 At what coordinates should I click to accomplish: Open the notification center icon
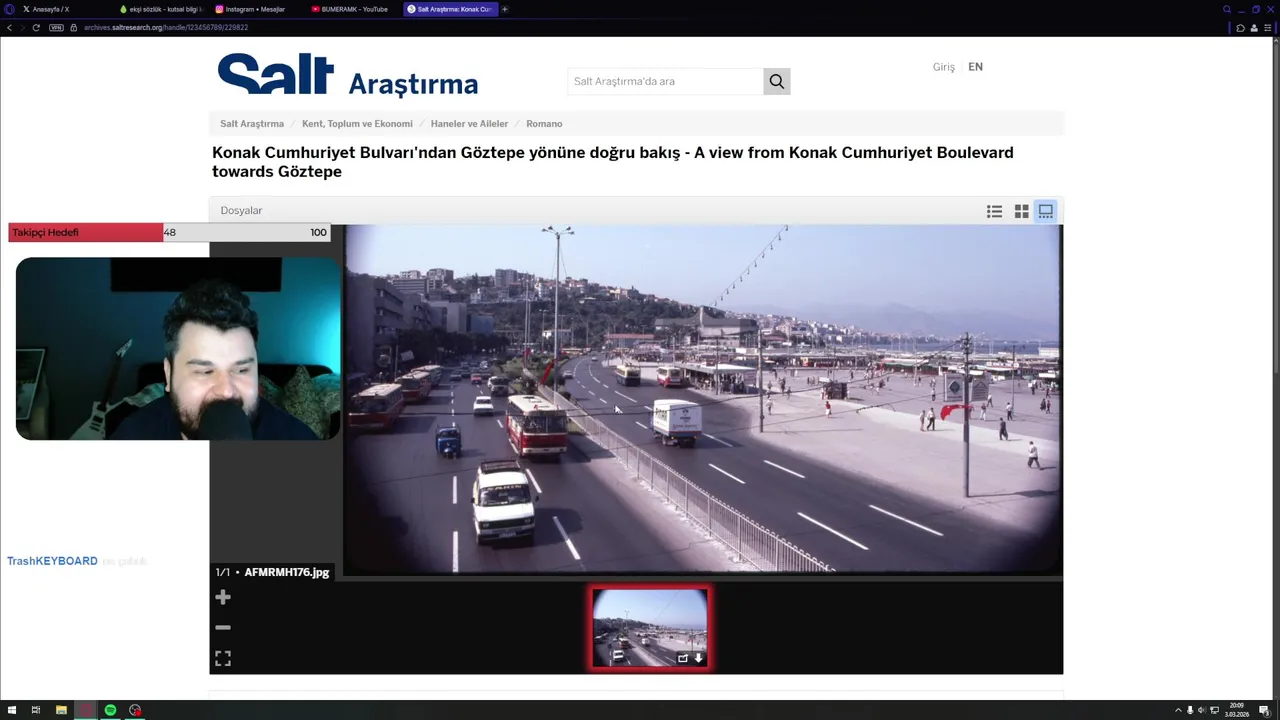tap(1264, 710)
